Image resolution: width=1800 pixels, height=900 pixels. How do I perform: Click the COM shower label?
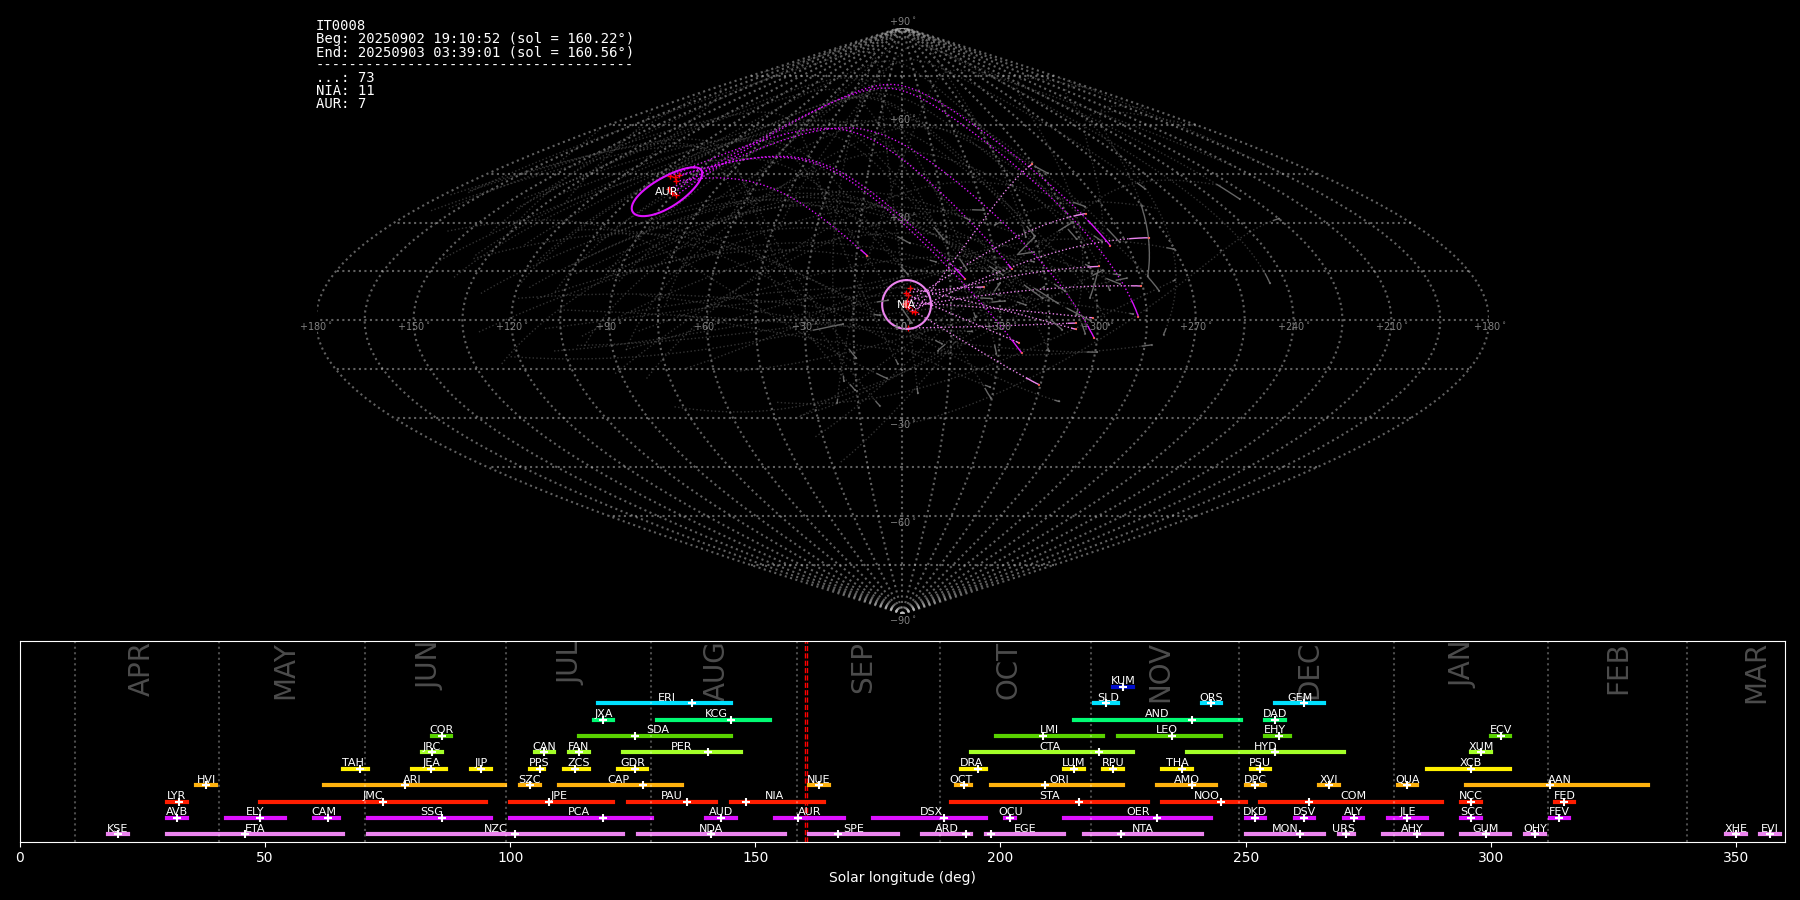tap(1353, 796)
